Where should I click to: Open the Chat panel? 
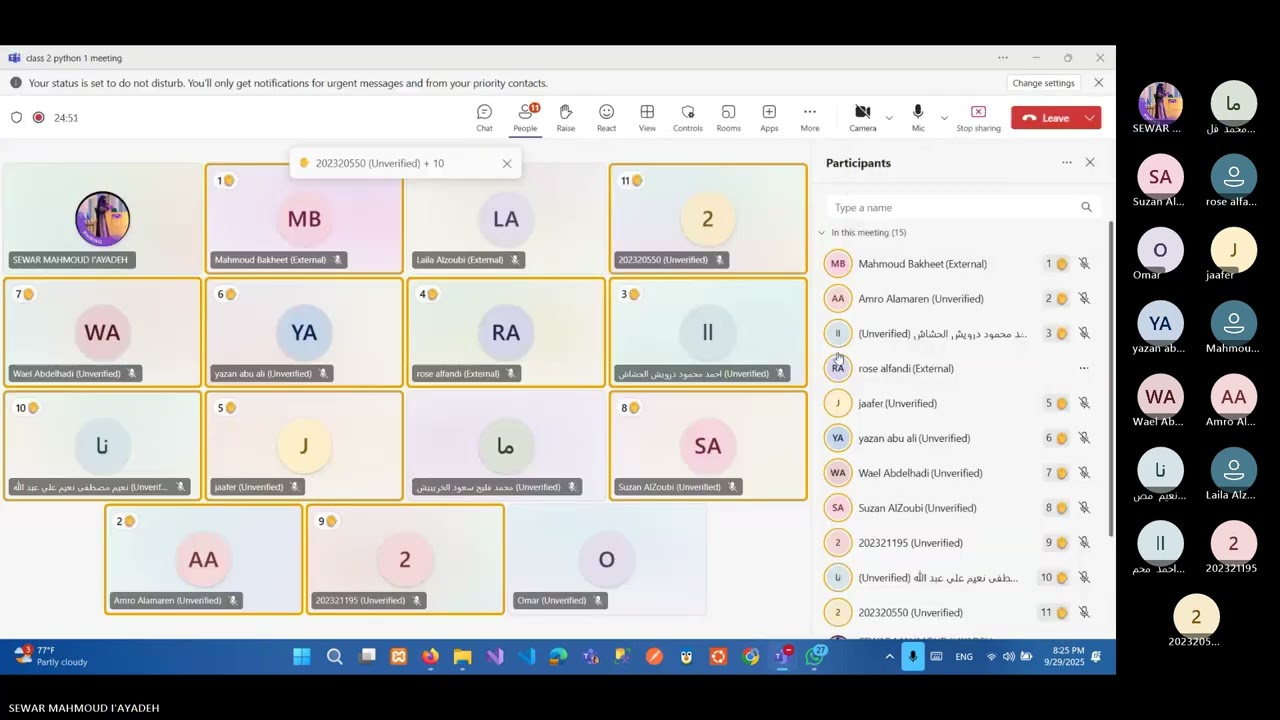pyautogui.click(x=484, y=118)
